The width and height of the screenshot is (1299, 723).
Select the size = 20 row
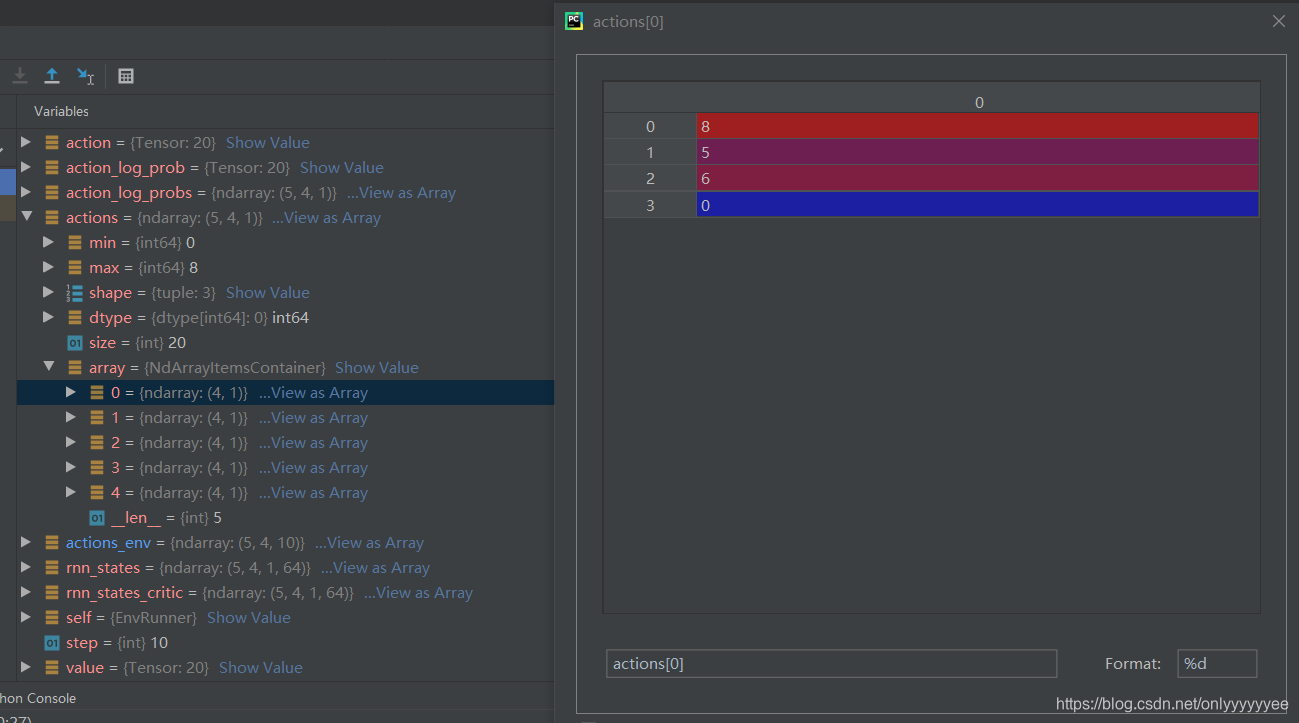(x=285, y=343)
